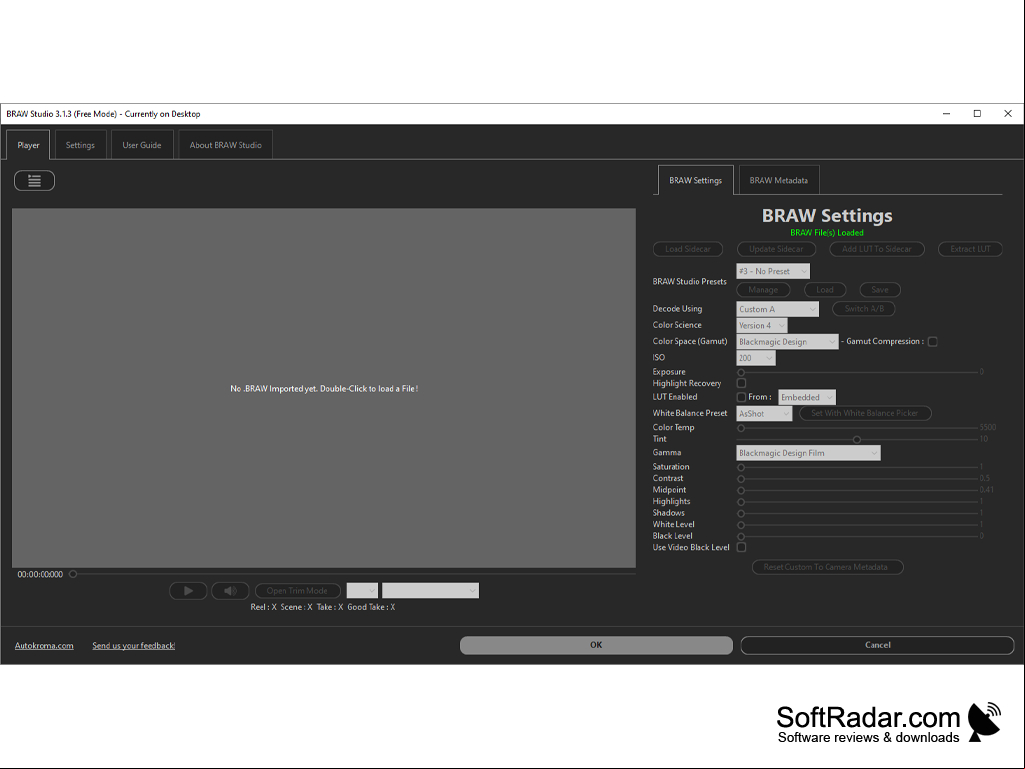
Task: Click the Save preset button
Action: click(x=880, y=290)
